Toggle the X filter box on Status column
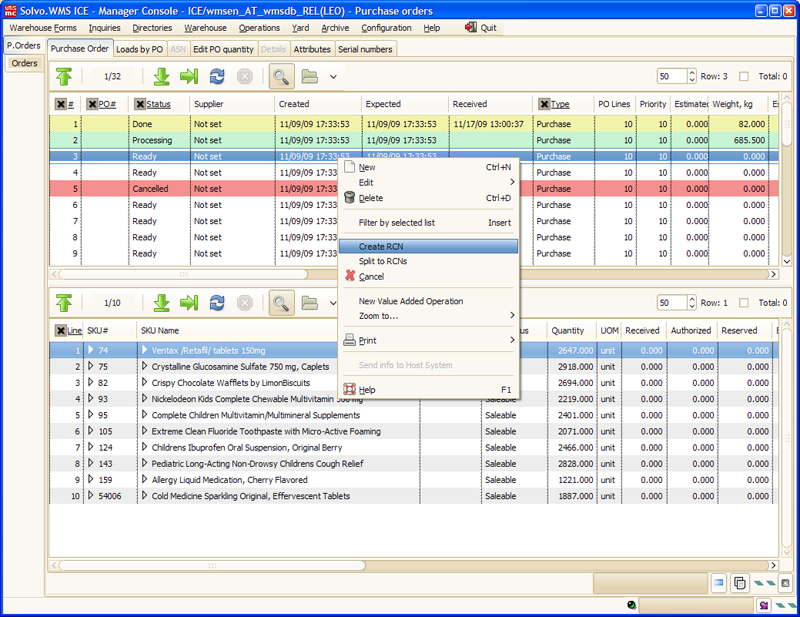 tap(139, 104)
